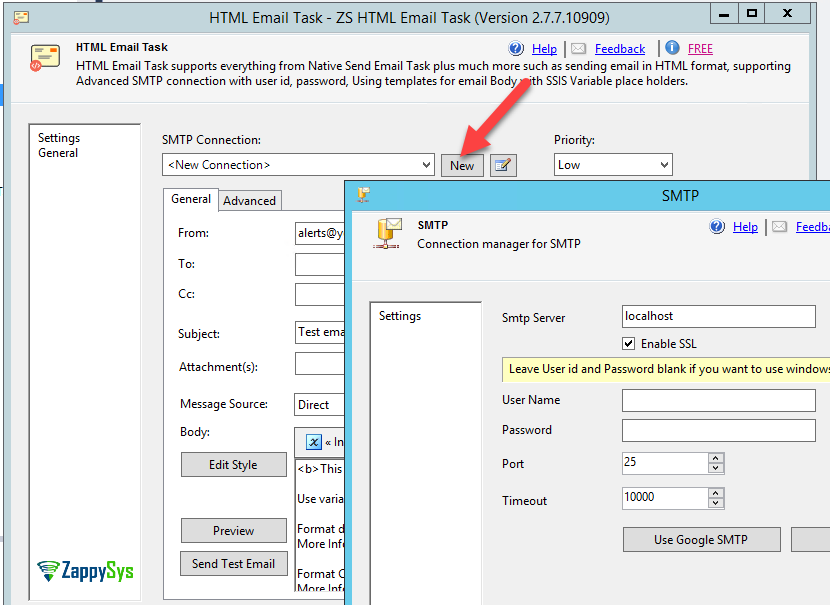Click the edit pencil icon beside New
The height and width of the screenshot is (605, 830).
click(x=502, y=165)
